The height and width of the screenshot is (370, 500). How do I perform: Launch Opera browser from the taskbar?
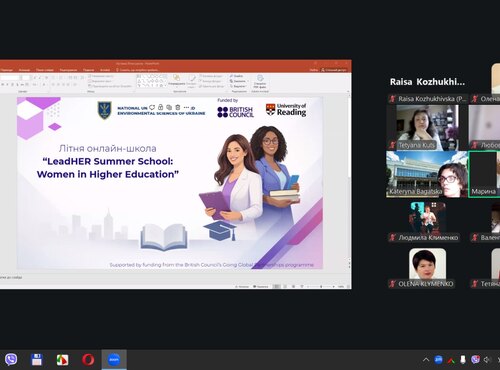(x=88, y=360)
